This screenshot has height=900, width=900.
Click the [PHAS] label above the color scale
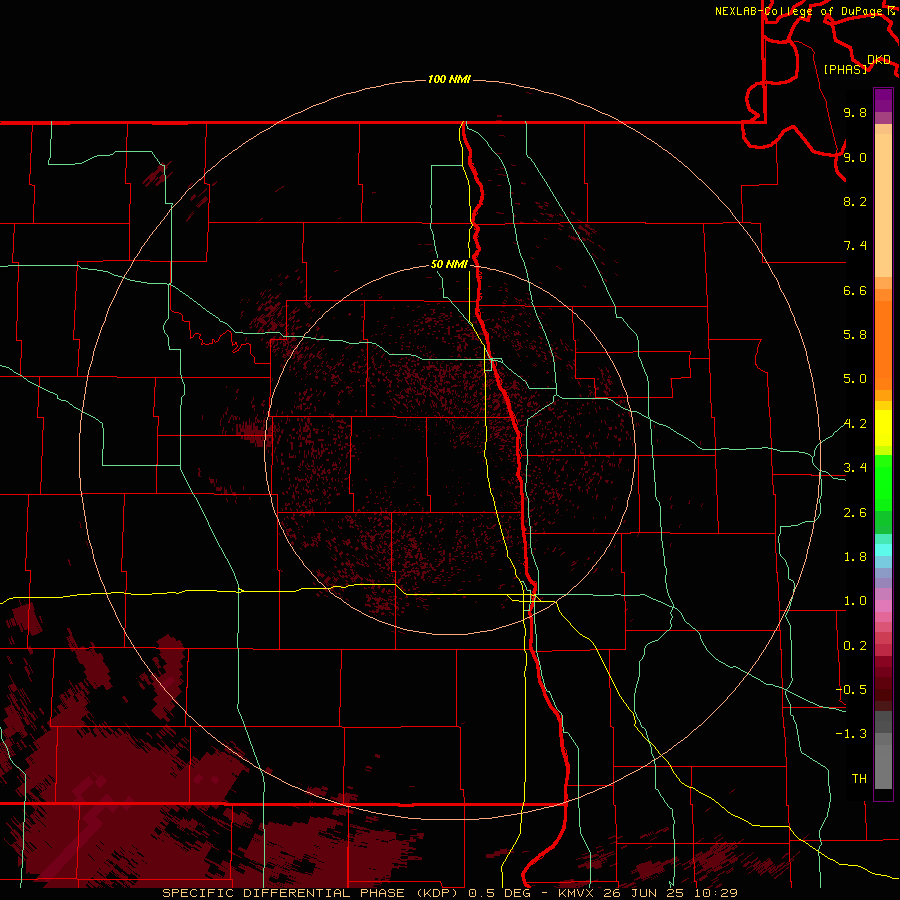(x=845, y=69)
